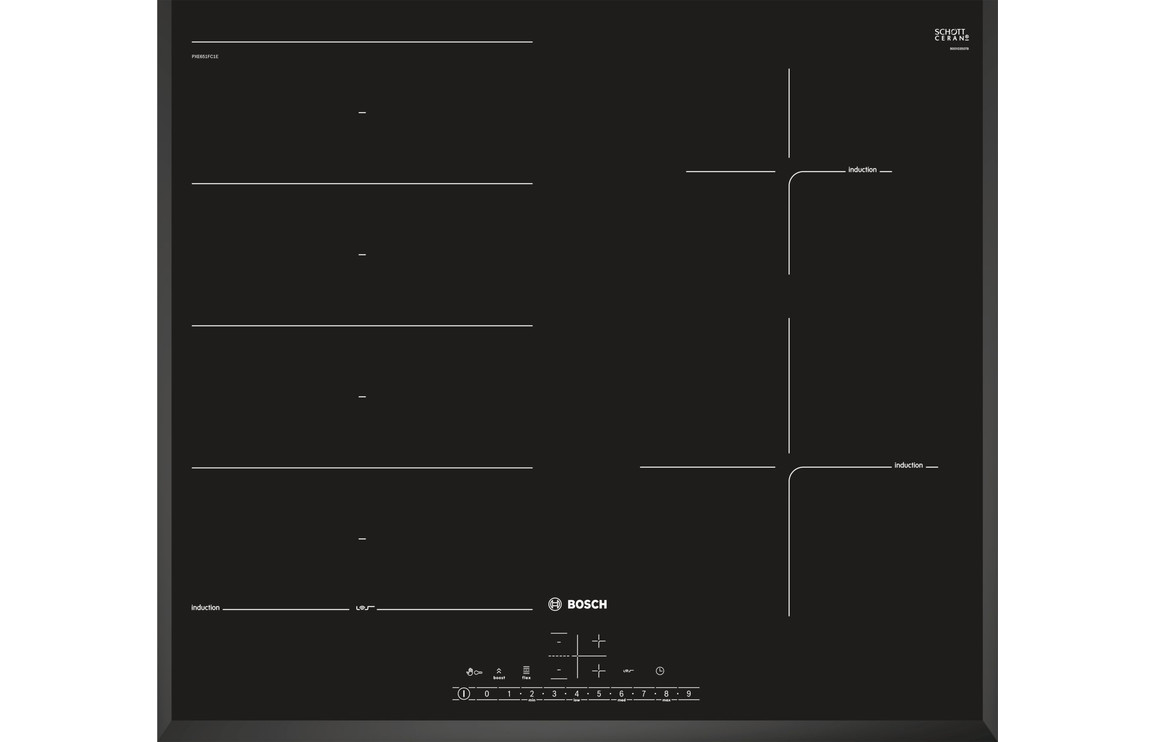1156x742 pixels.
Task: Choose power level 2 (min)
Action: (x=532, y=694)
